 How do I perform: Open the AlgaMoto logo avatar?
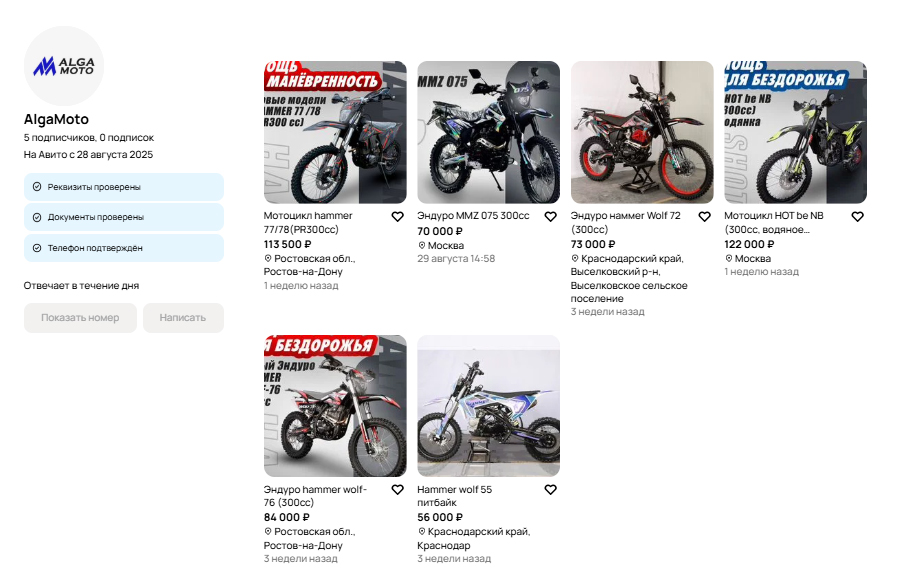point(63,66)
